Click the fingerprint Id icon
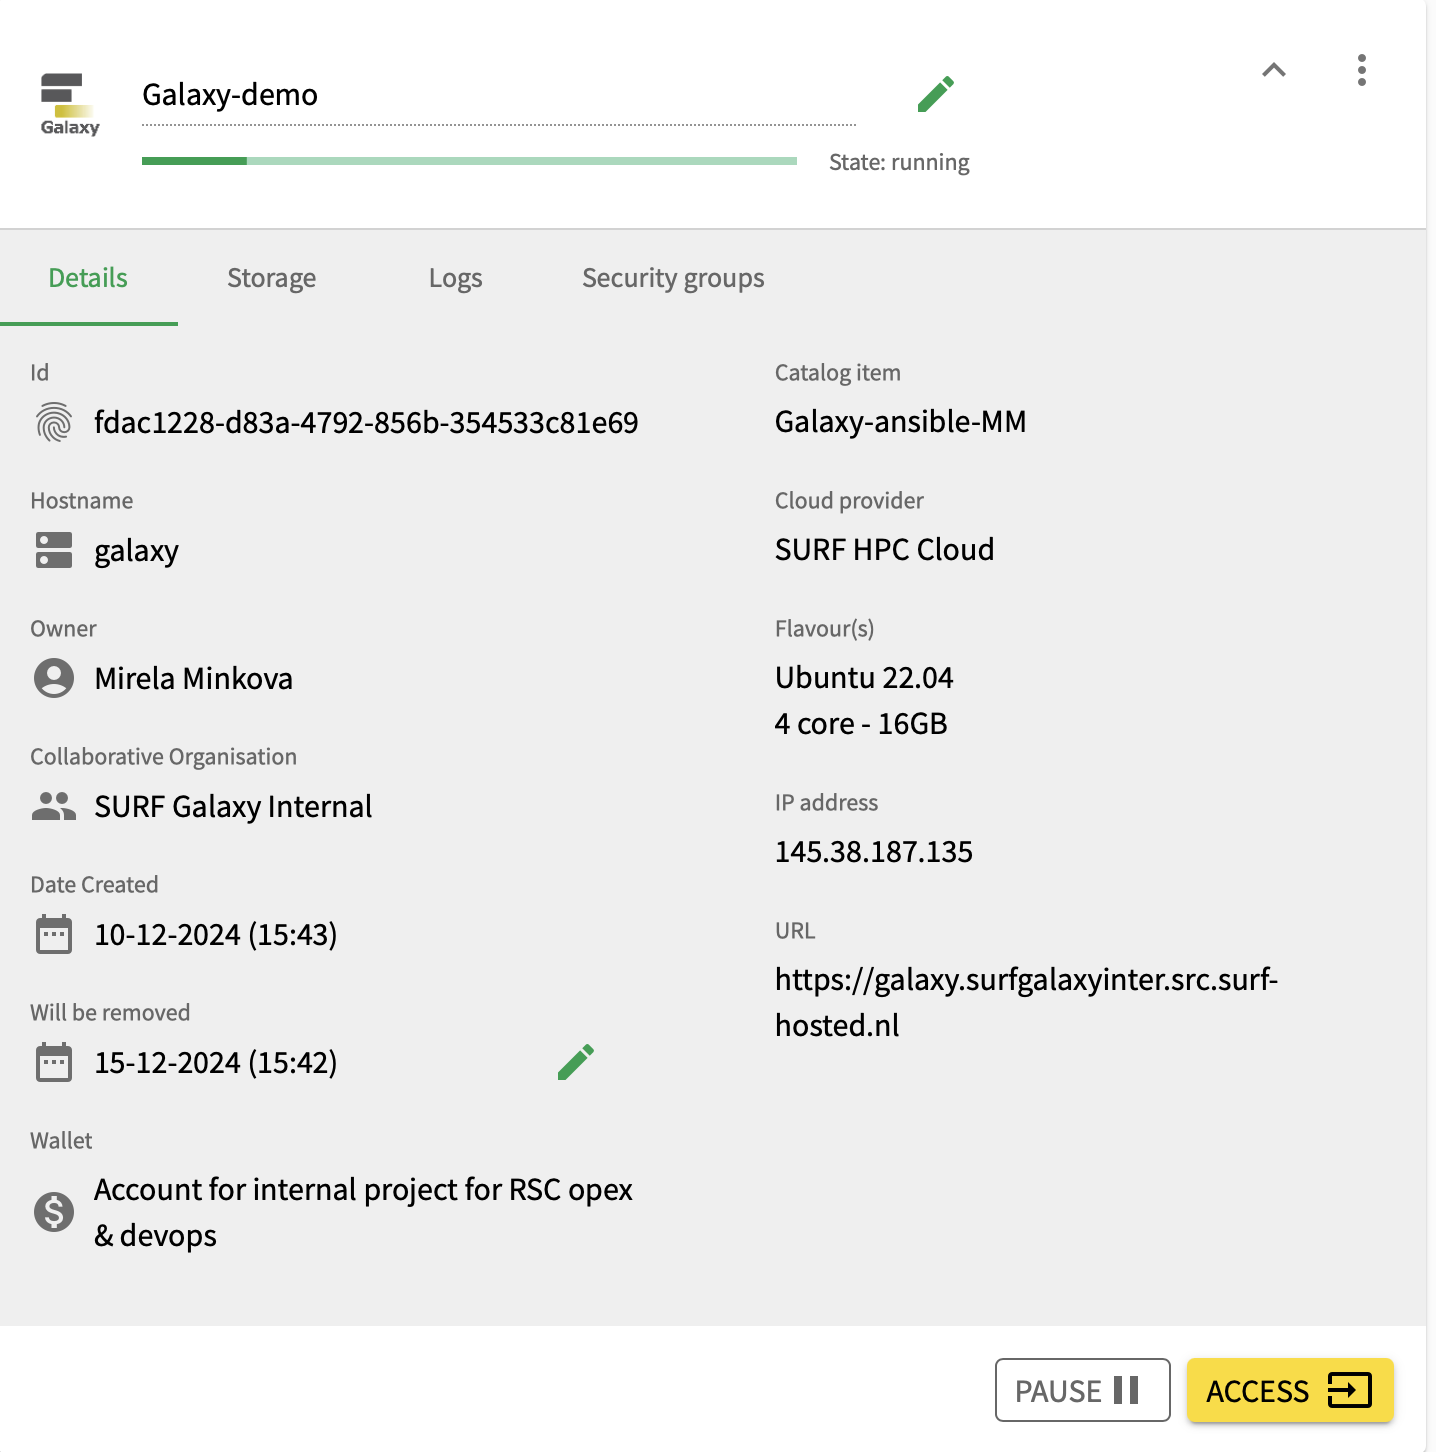 point(54,423)
